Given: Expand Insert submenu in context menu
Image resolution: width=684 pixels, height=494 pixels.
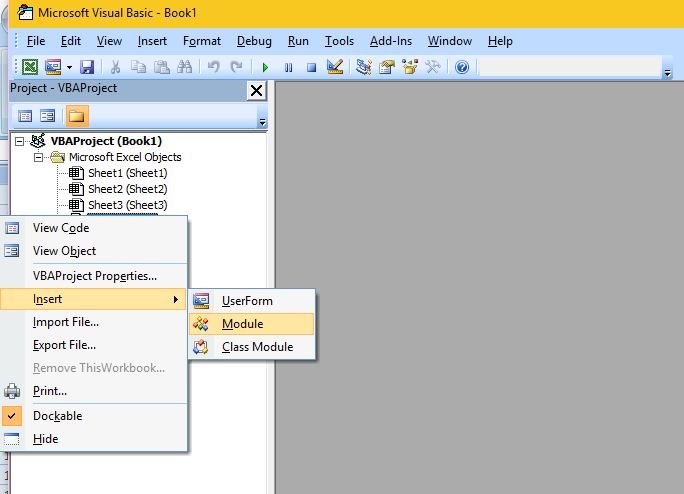Looking at the screenshot, I should click(x=93, y=299).
